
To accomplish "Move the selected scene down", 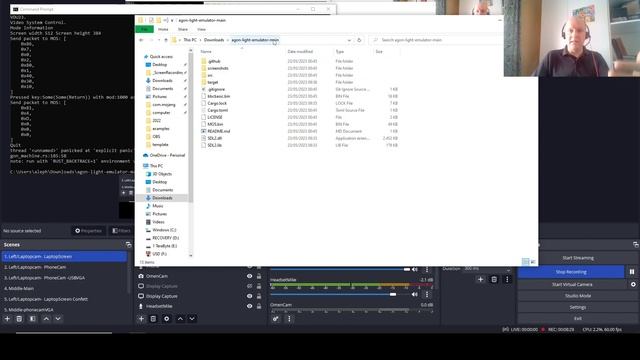I will 58,319.
